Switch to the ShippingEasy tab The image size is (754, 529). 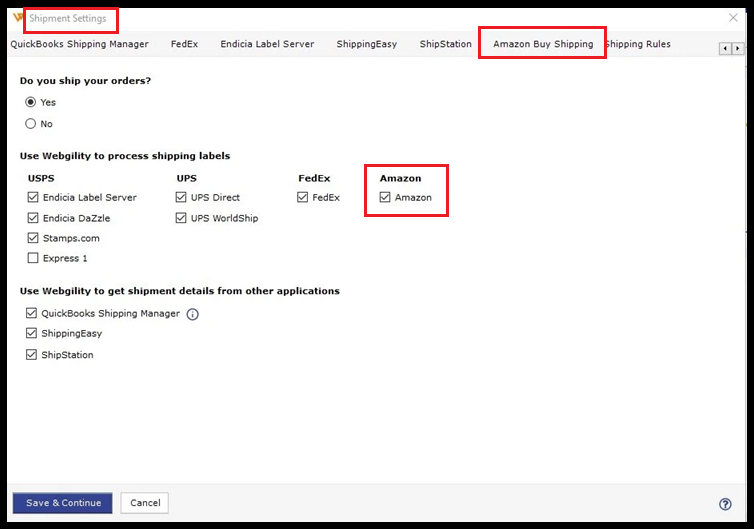tap(366, 44)
